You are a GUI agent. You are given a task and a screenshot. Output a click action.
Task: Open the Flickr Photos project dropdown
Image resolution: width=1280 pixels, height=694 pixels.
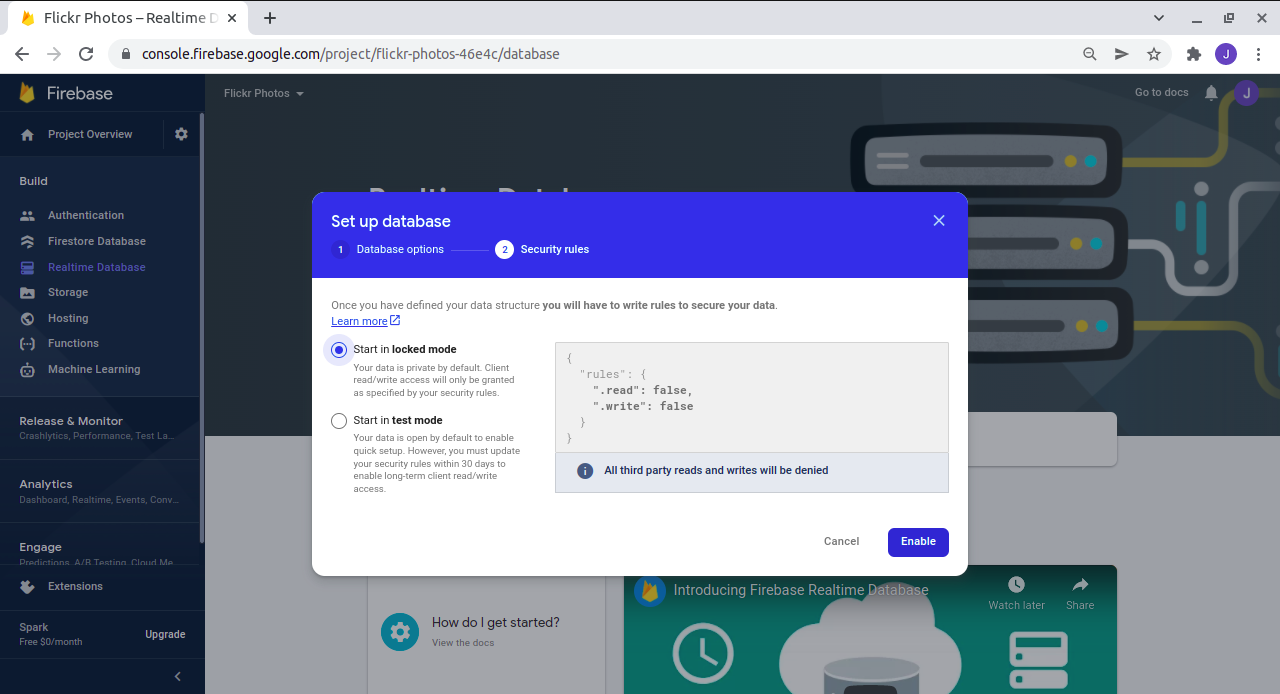coord(264,93)
